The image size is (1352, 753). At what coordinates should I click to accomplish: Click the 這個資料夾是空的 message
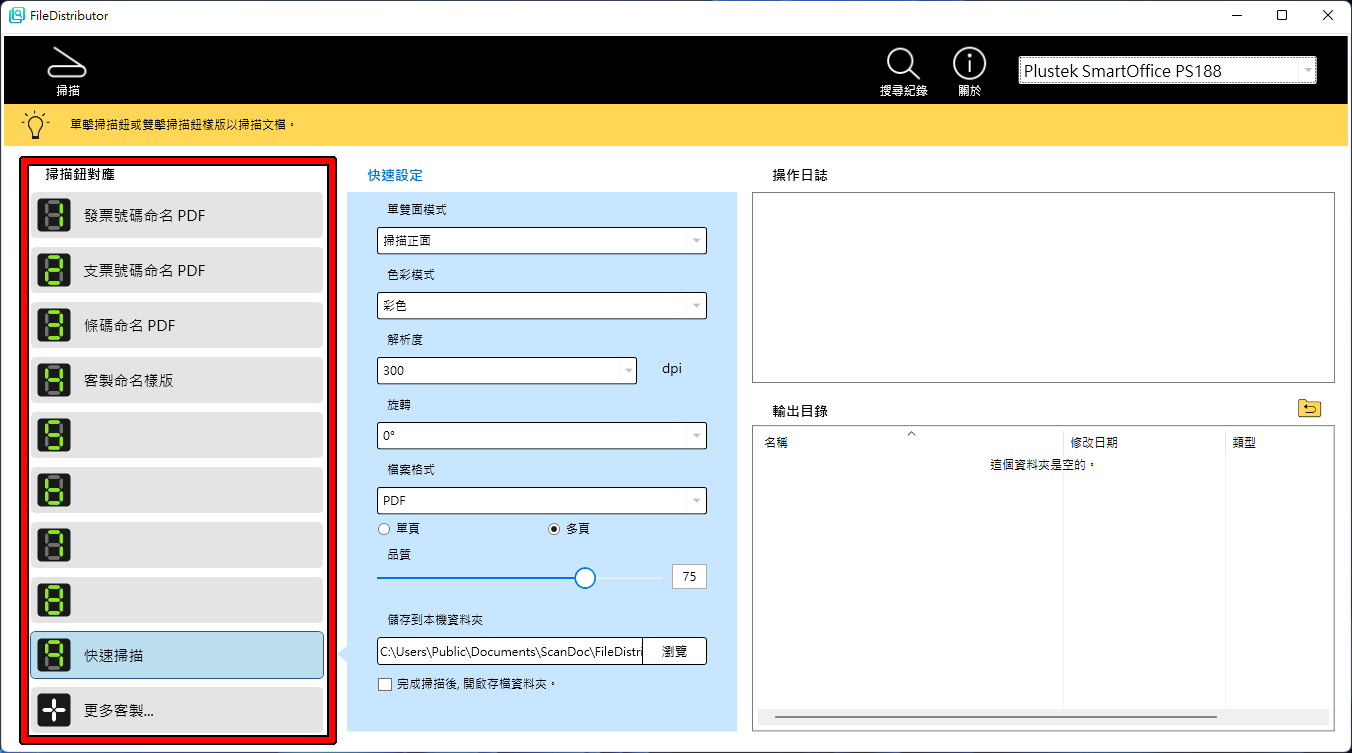1043,465
